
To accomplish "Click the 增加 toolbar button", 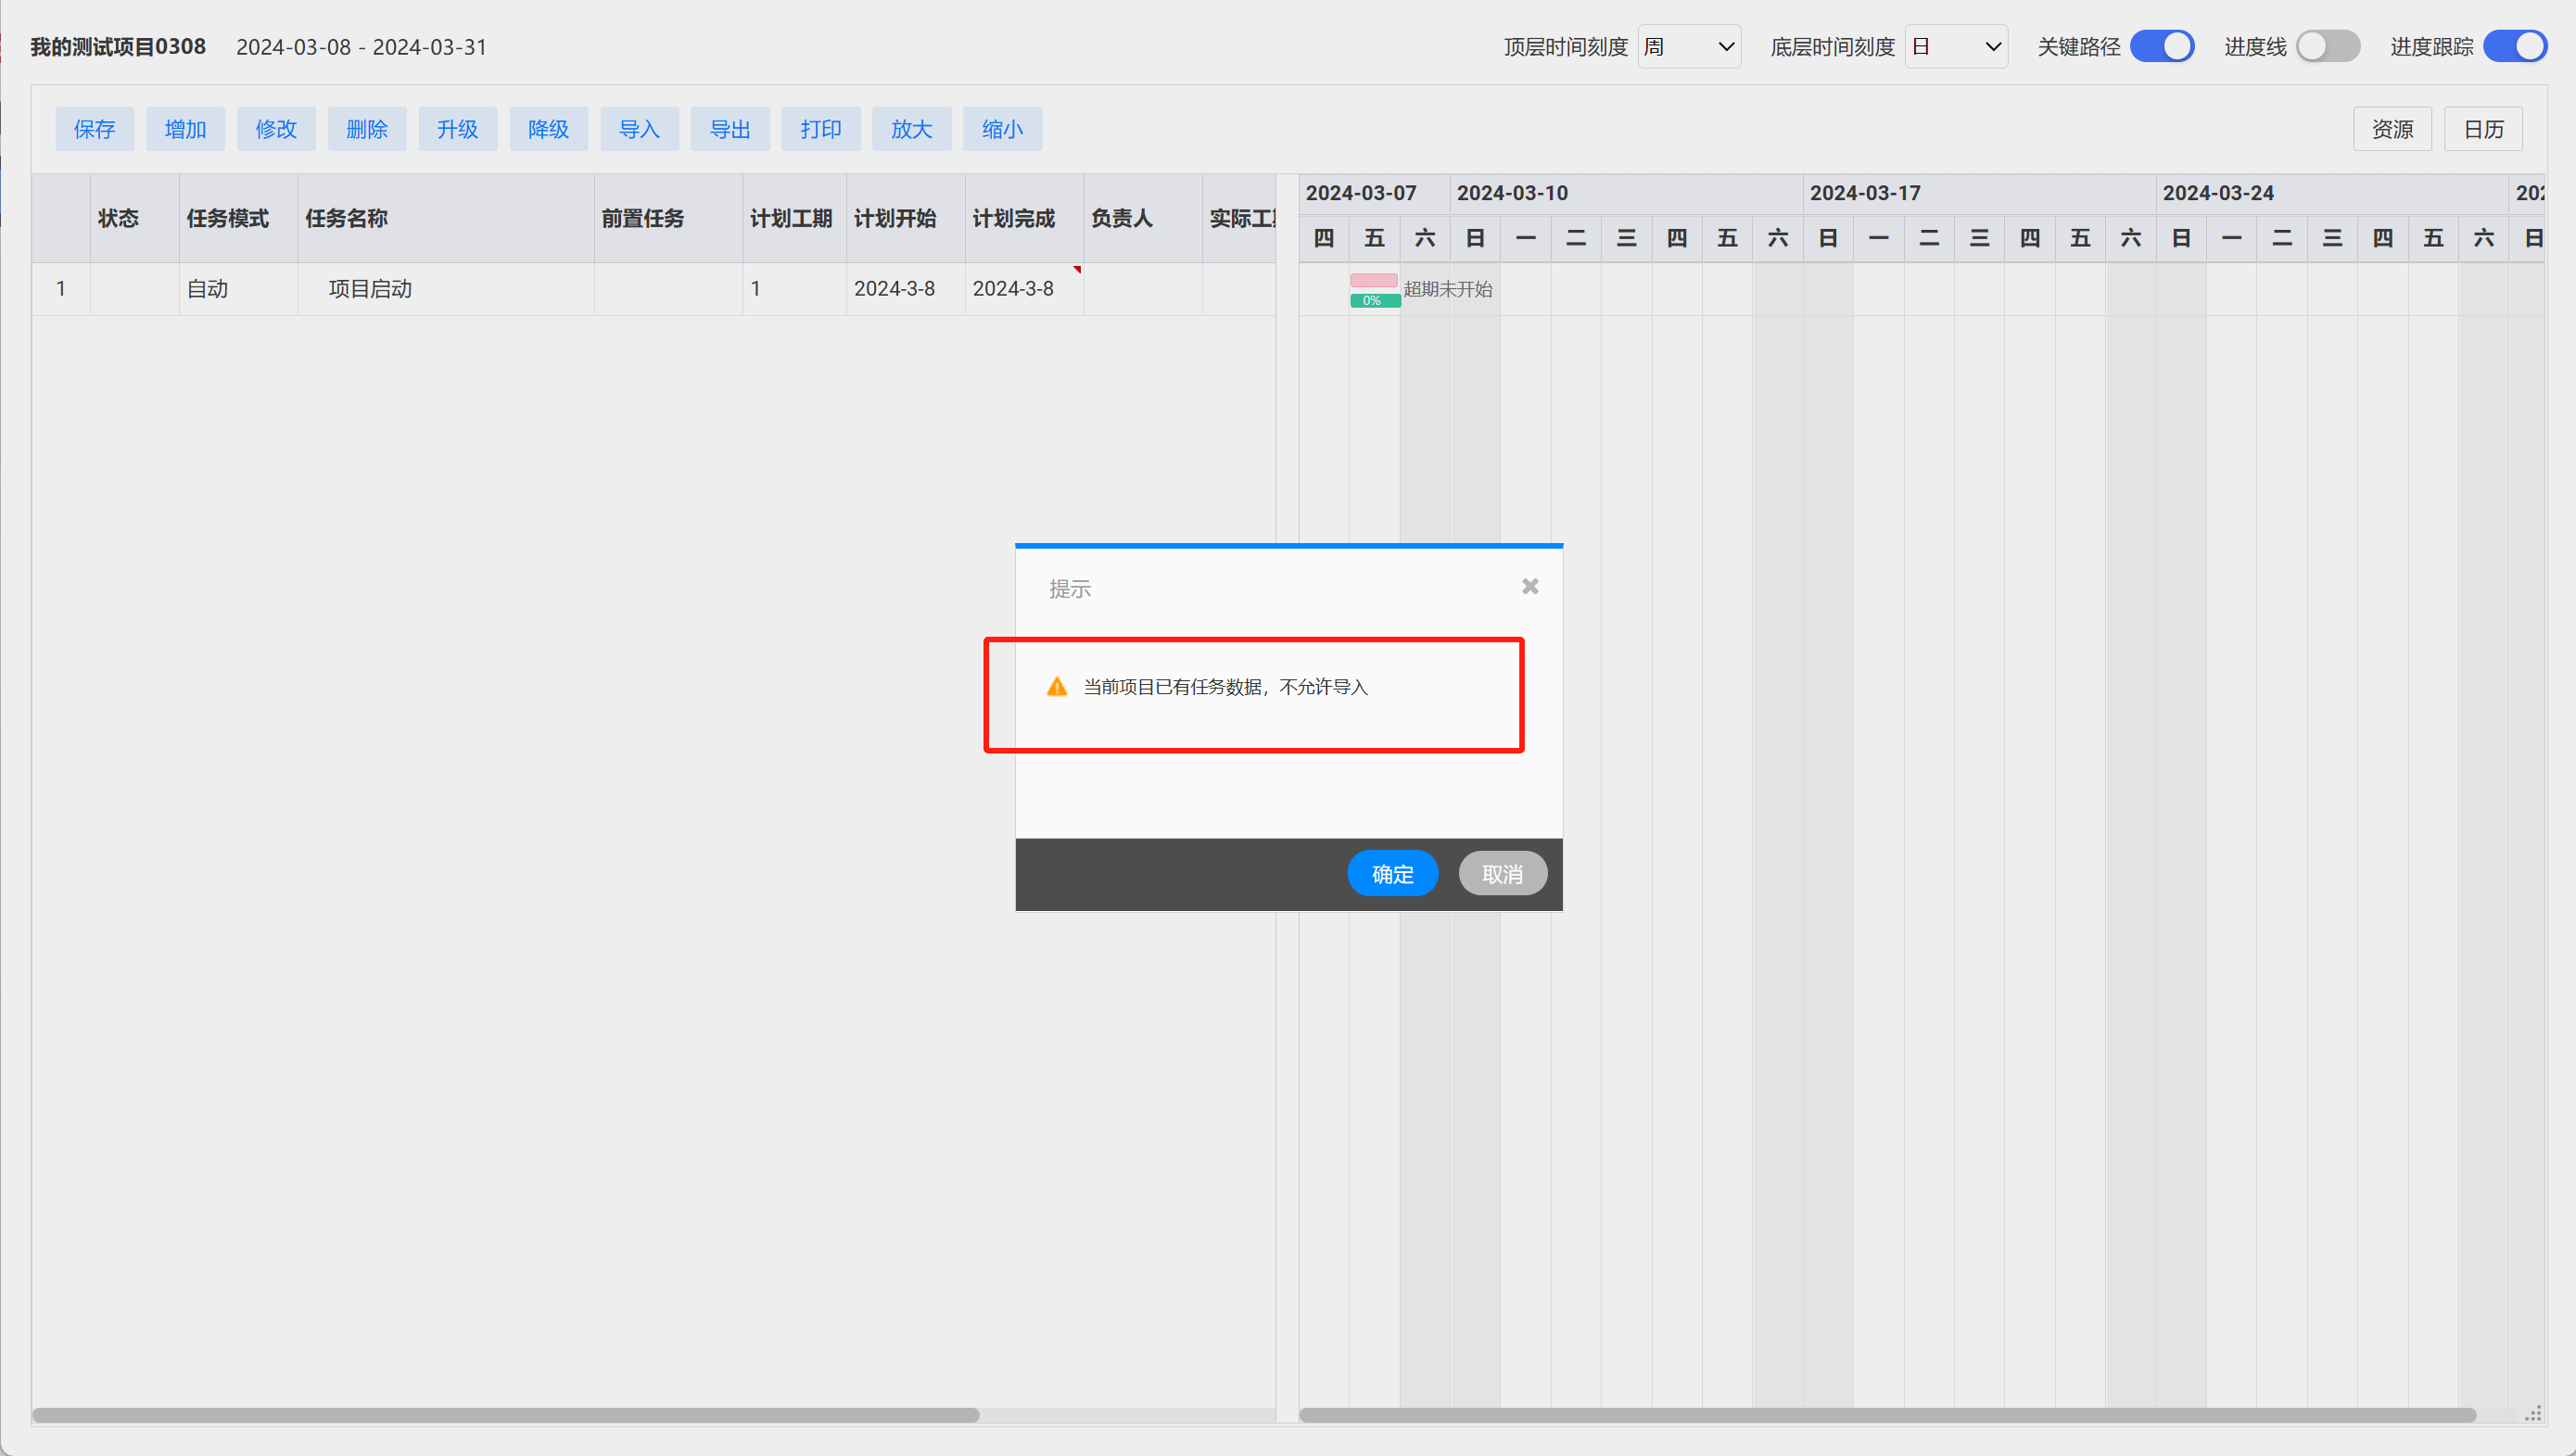I will [x=185, y=129].
